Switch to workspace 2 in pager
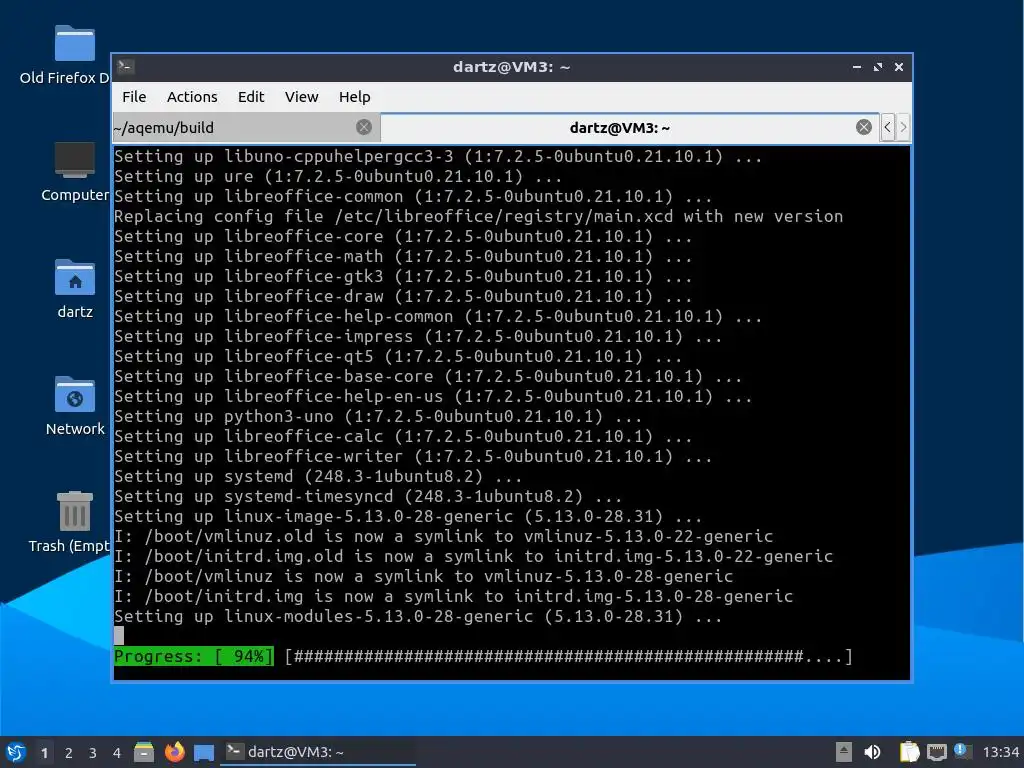This screenshot has width=1024, height=768. click(69, 753)
